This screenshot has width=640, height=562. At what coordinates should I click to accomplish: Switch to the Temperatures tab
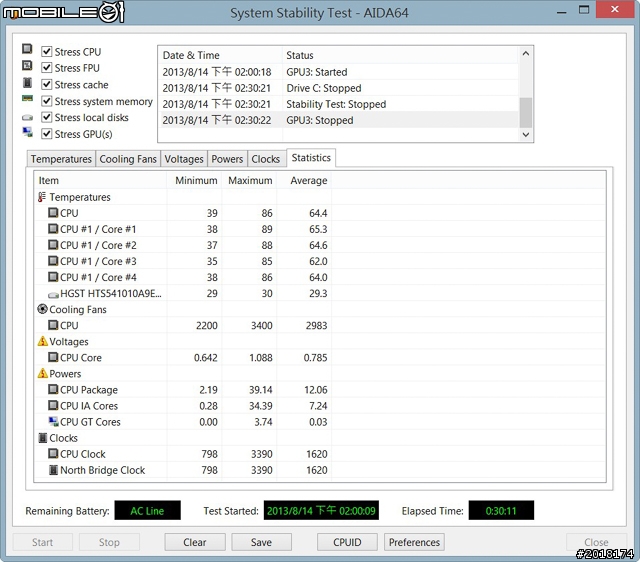tap(61, 159)
